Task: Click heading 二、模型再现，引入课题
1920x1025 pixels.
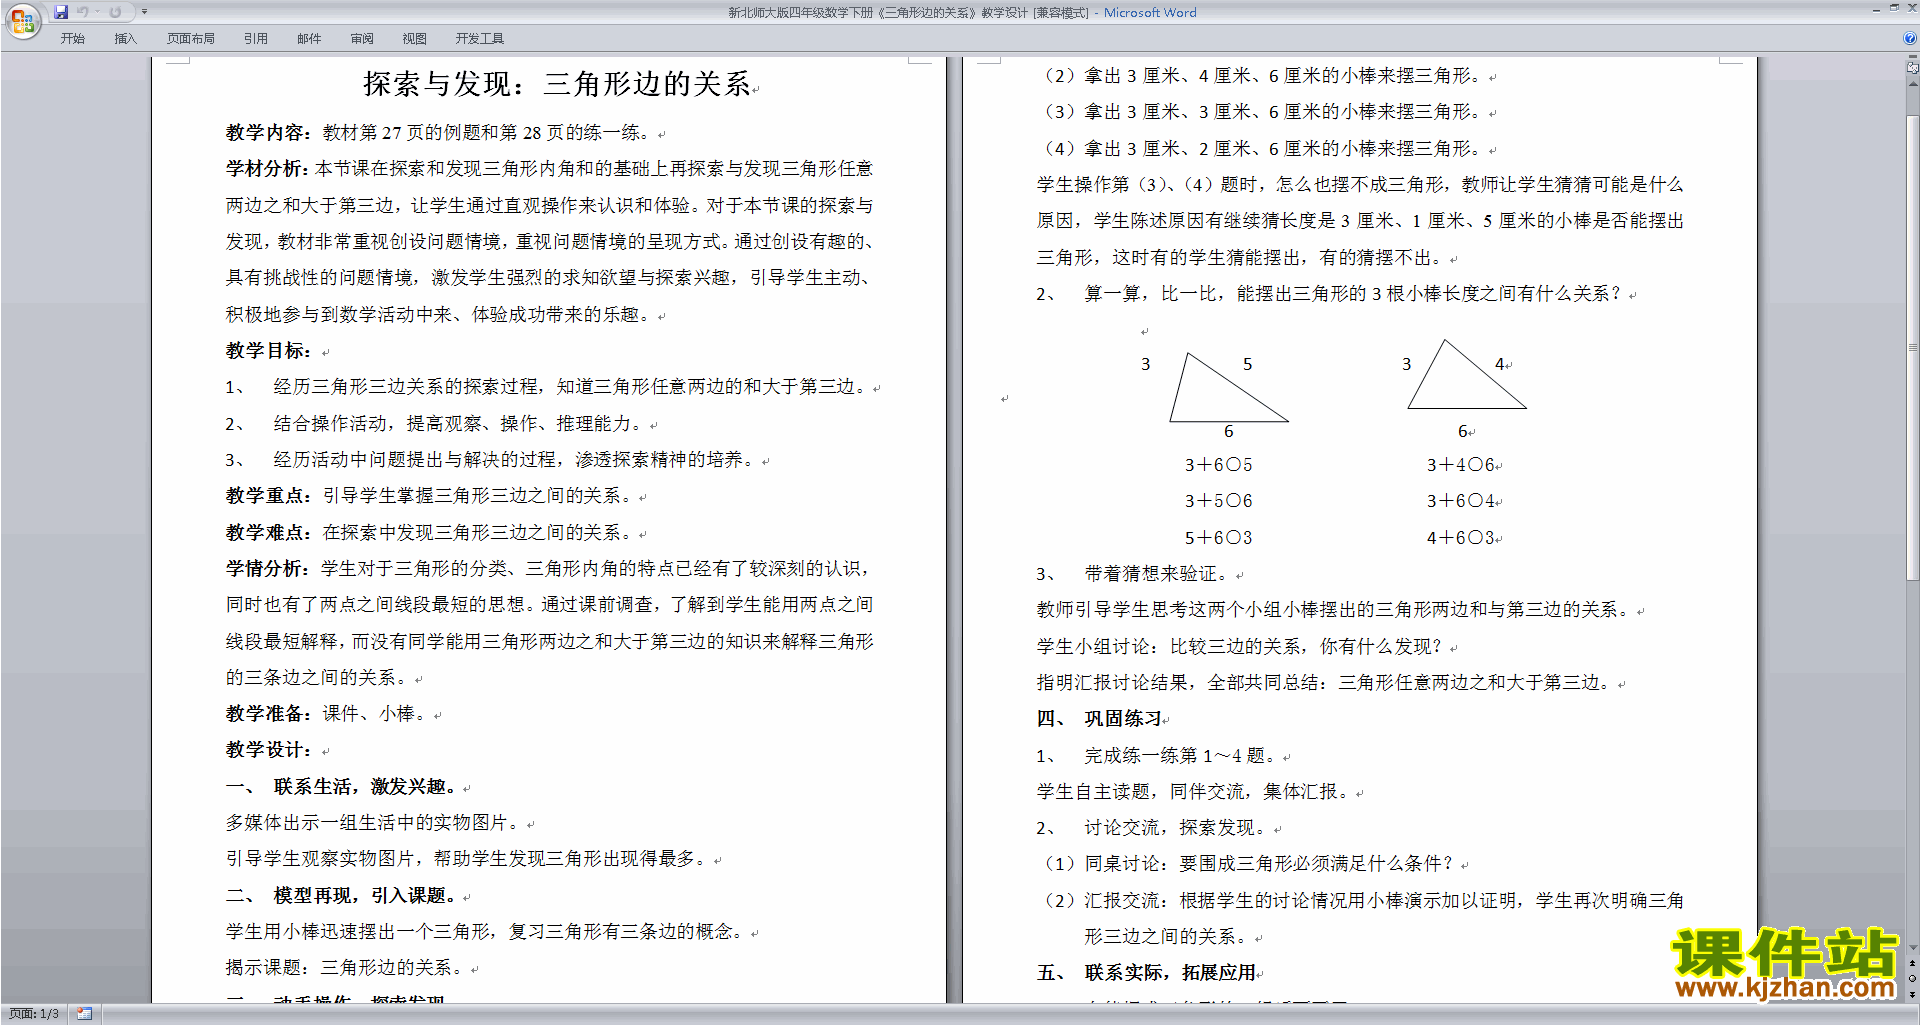Action: pyautogui.click(x=343, y=896)
